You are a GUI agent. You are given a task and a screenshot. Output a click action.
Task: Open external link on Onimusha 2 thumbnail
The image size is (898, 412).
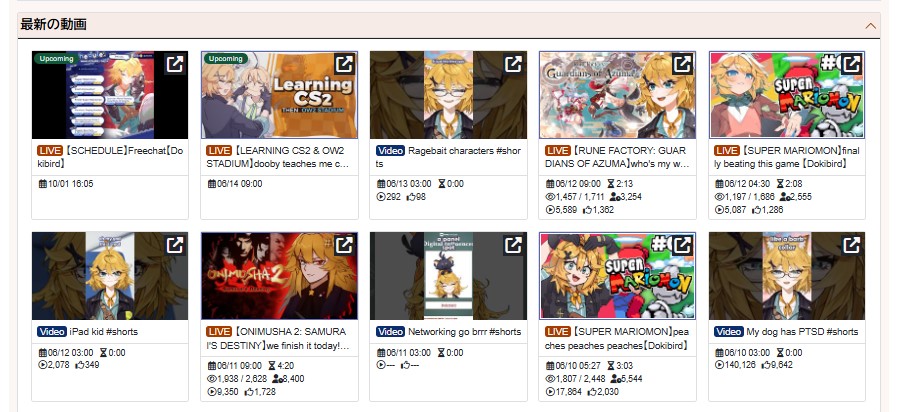coord(344,245)
